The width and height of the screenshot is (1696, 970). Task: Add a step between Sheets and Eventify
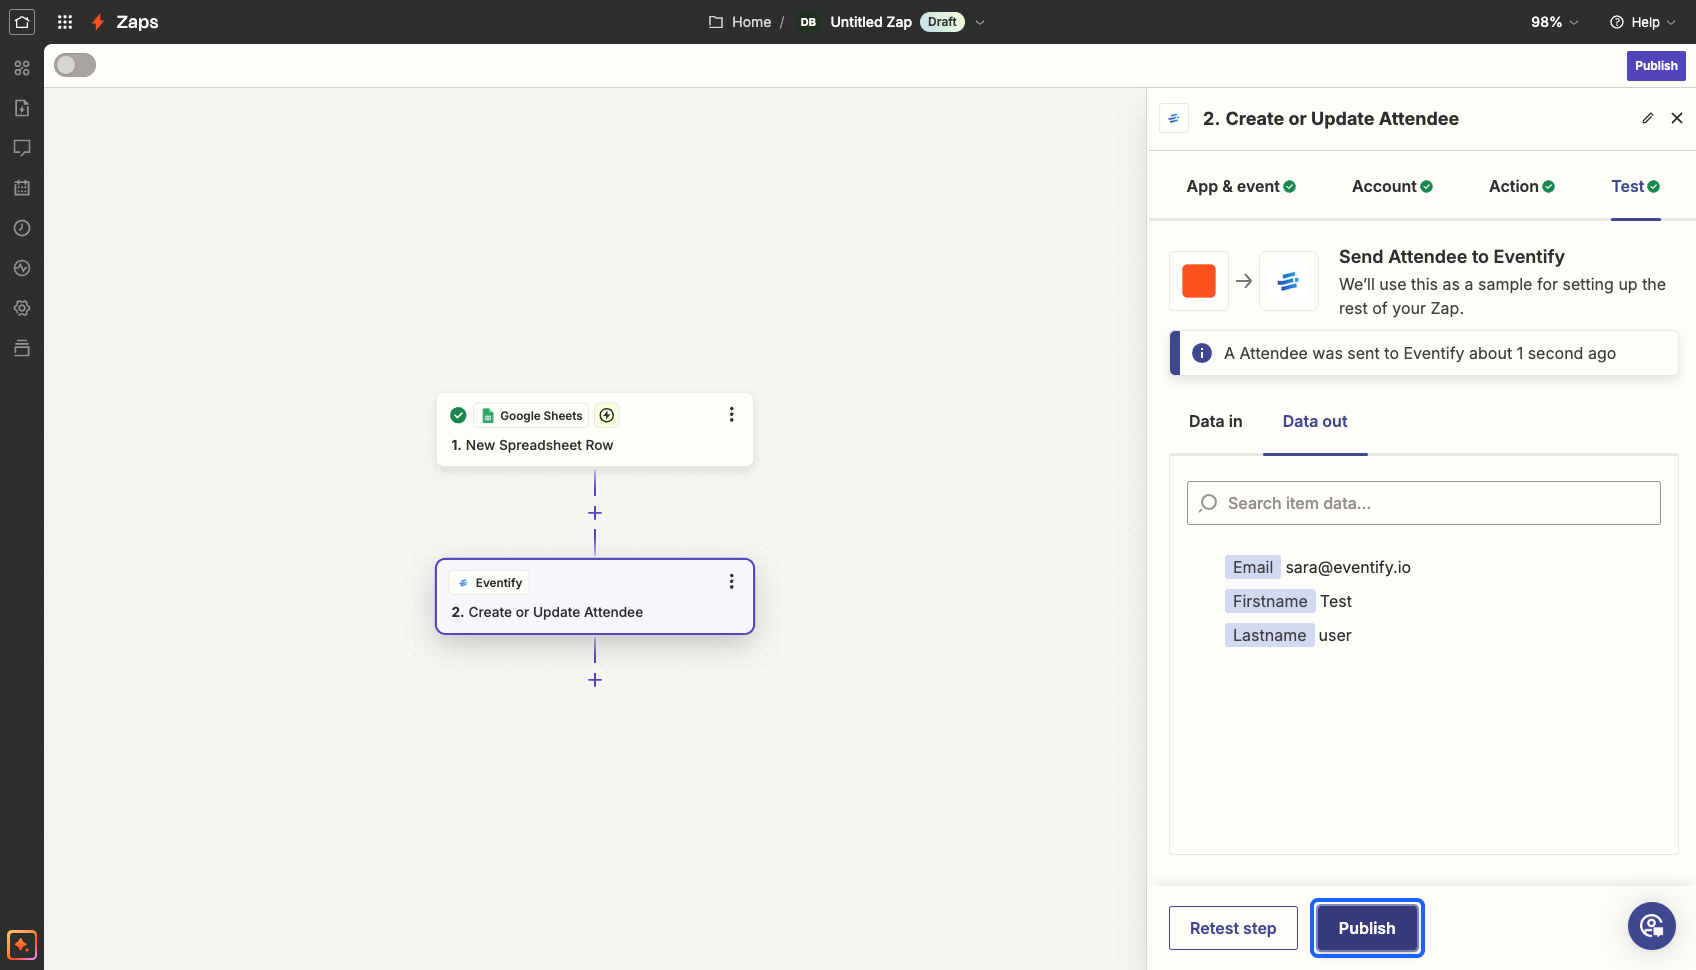(x=595, y=513)
